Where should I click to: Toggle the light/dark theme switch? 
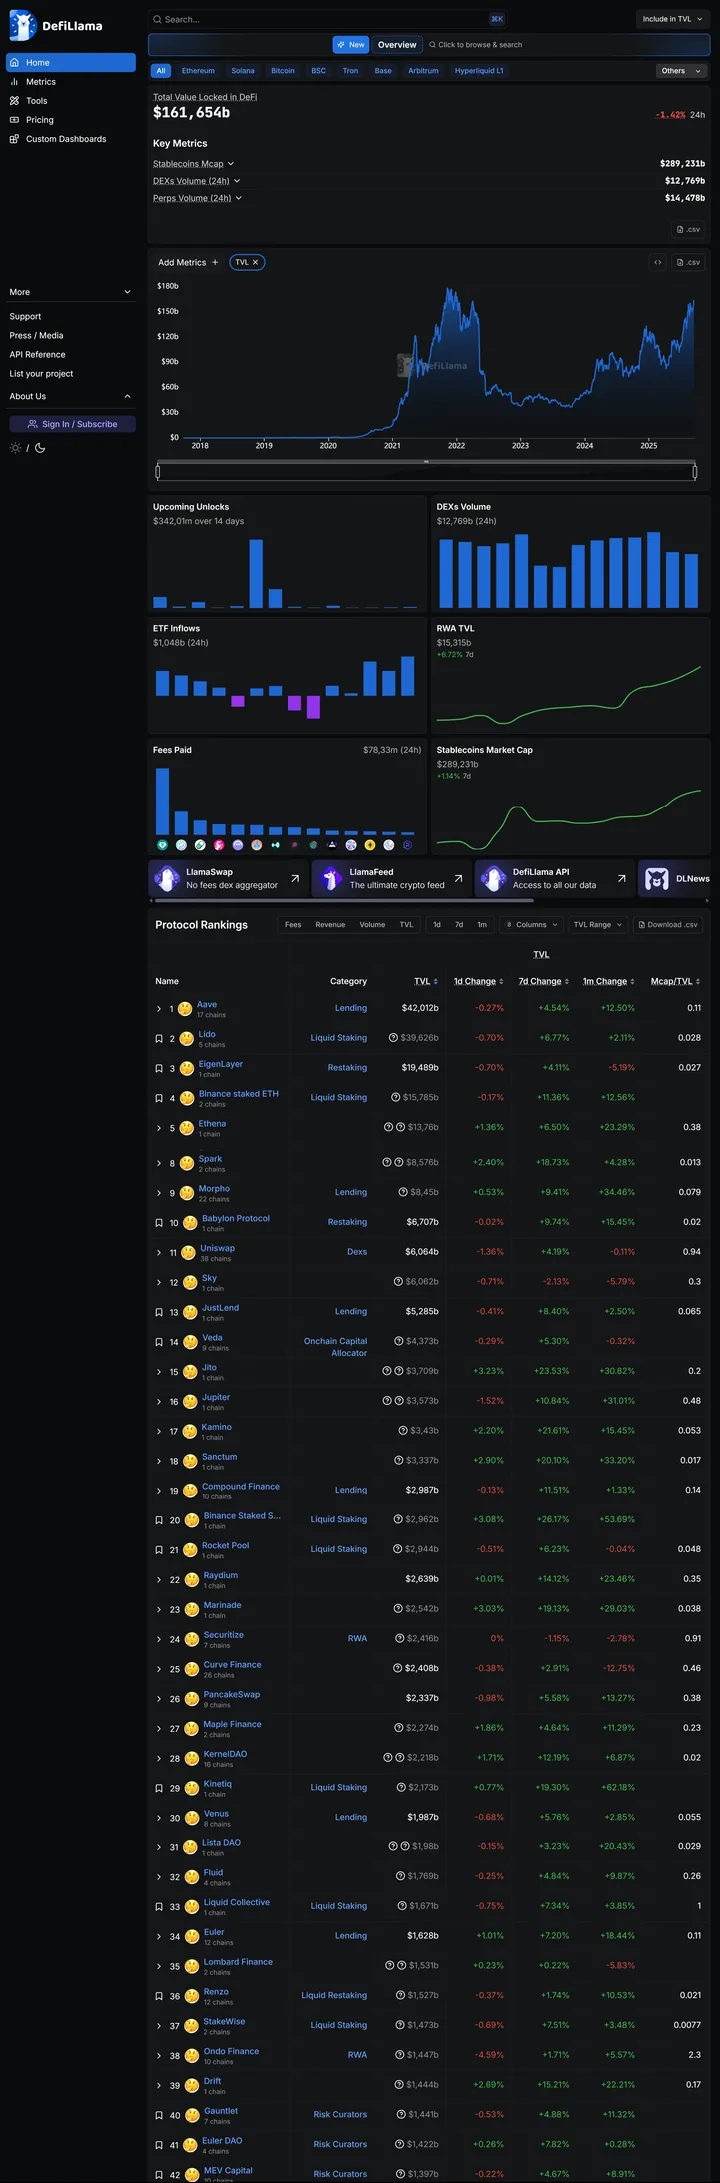[27, 448]
